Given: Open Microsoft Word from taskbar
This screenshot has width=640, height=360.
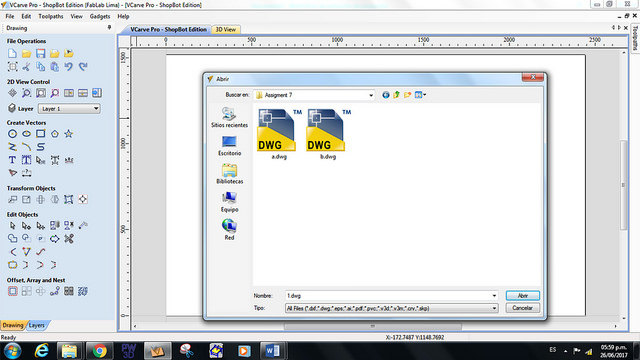Looking at the screenshot, I should click(x=272, y=351).
